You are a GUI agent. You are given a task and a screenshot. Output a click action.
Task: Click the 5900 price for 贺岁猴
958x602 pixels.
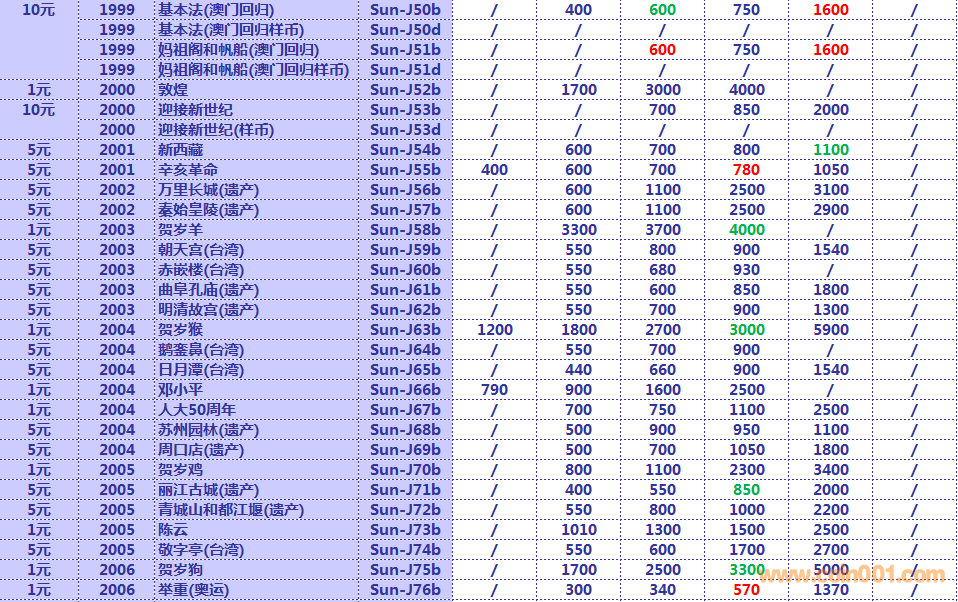click(830, 330)
